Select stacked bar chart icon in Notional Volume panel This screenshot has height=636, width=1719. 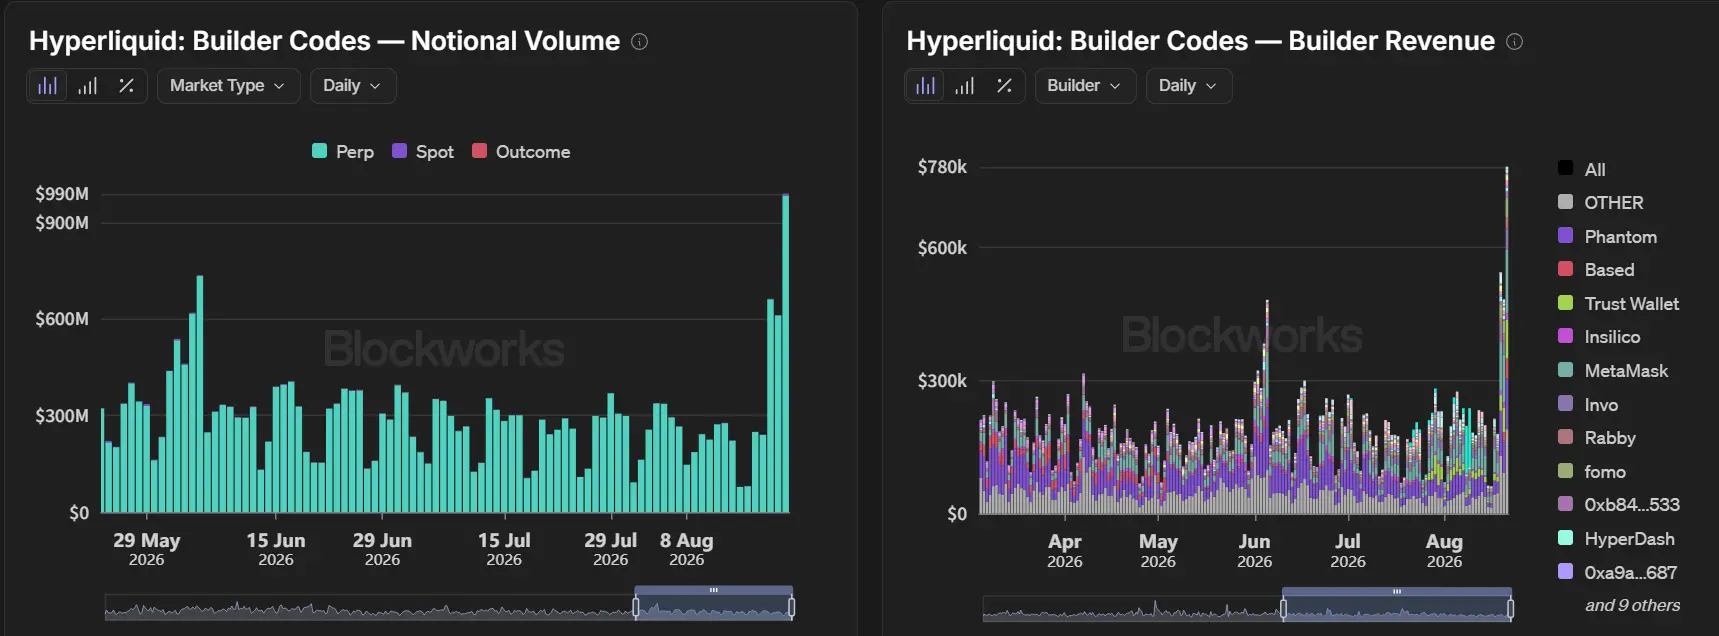(x=88, y=86)
